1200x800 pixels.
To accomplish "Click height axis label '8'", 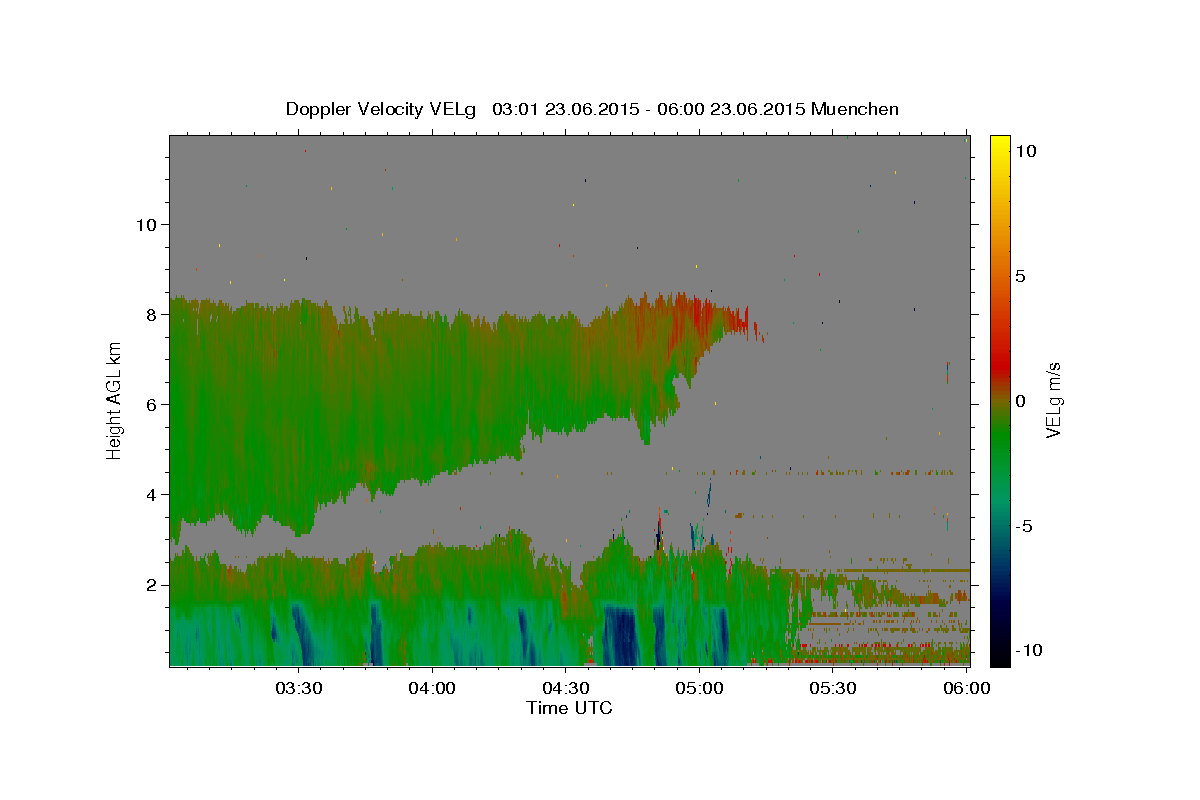I will [x=151, y=315].
